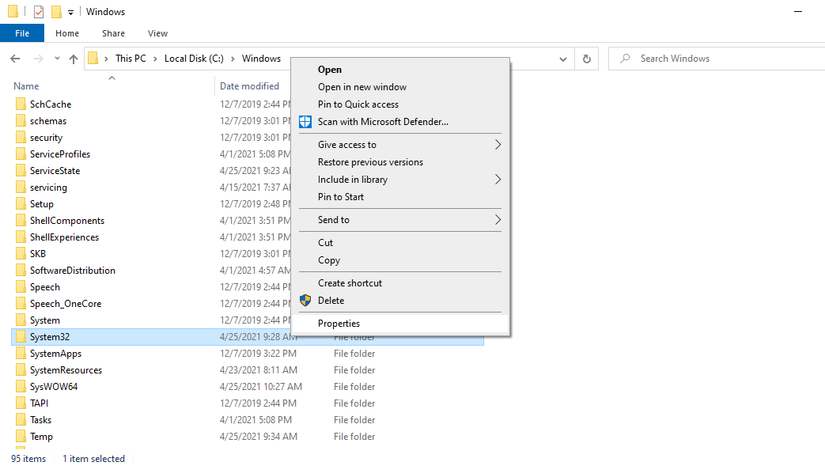Screen dimensions: 825x466
Task: Select the SystemResources folder name
Action: pyautogui.click(x=66, y=370)
